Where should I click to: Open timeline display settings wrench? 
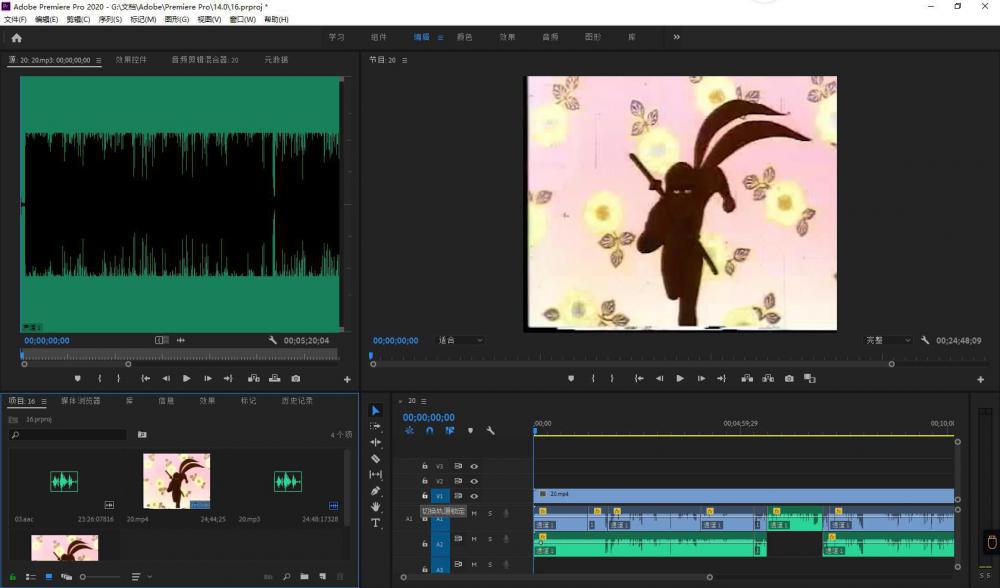point(490,430)
